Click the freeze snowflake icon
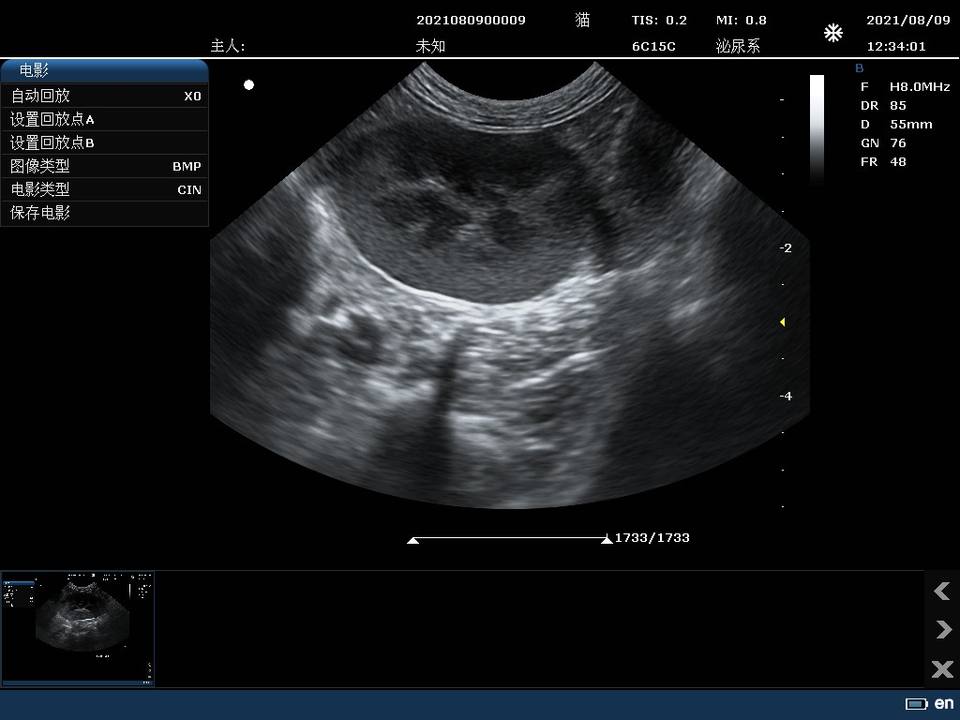960x720 pixels. [x=833, y=32]
